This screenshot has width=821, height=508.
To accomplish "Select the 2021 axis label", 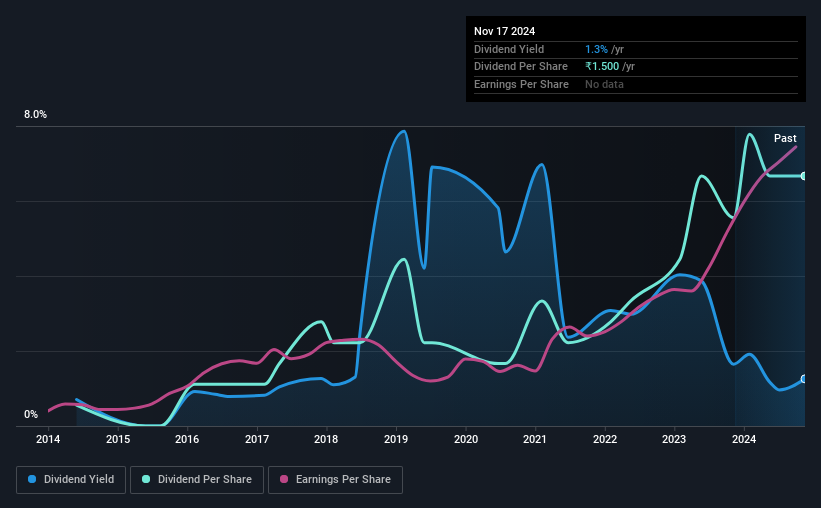I will [535, 439].
